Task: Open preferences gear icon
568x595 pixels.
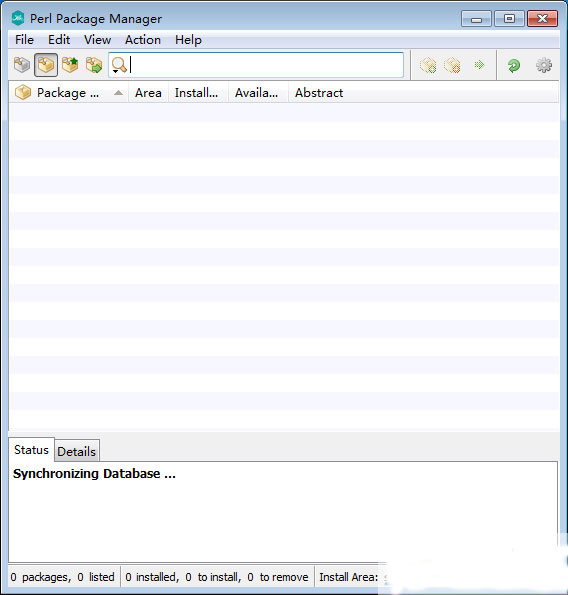Action: point(544,65)
